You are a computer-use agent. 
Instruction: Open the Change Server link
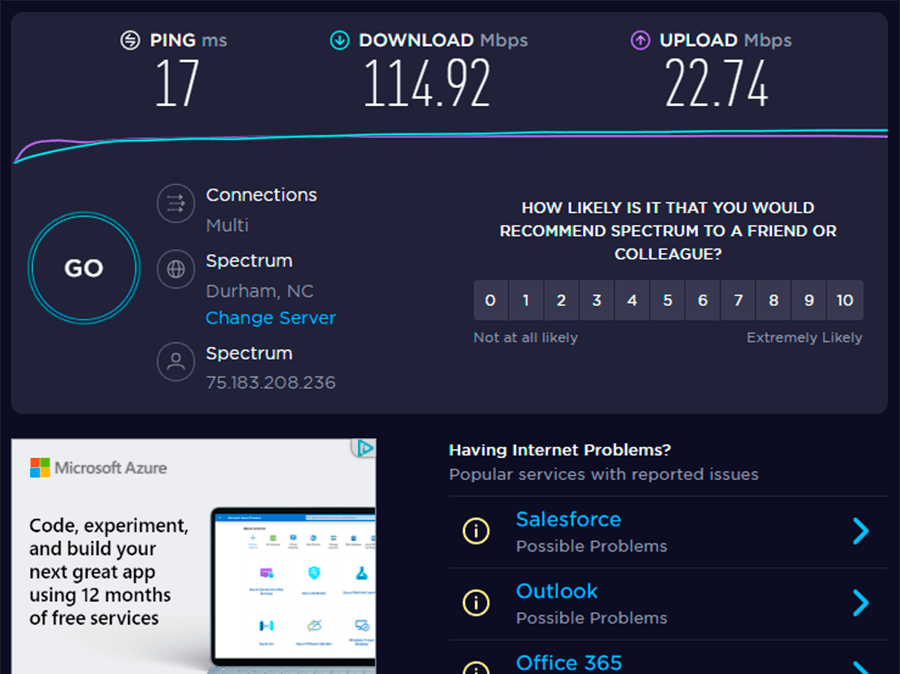[x=270, y=317]
